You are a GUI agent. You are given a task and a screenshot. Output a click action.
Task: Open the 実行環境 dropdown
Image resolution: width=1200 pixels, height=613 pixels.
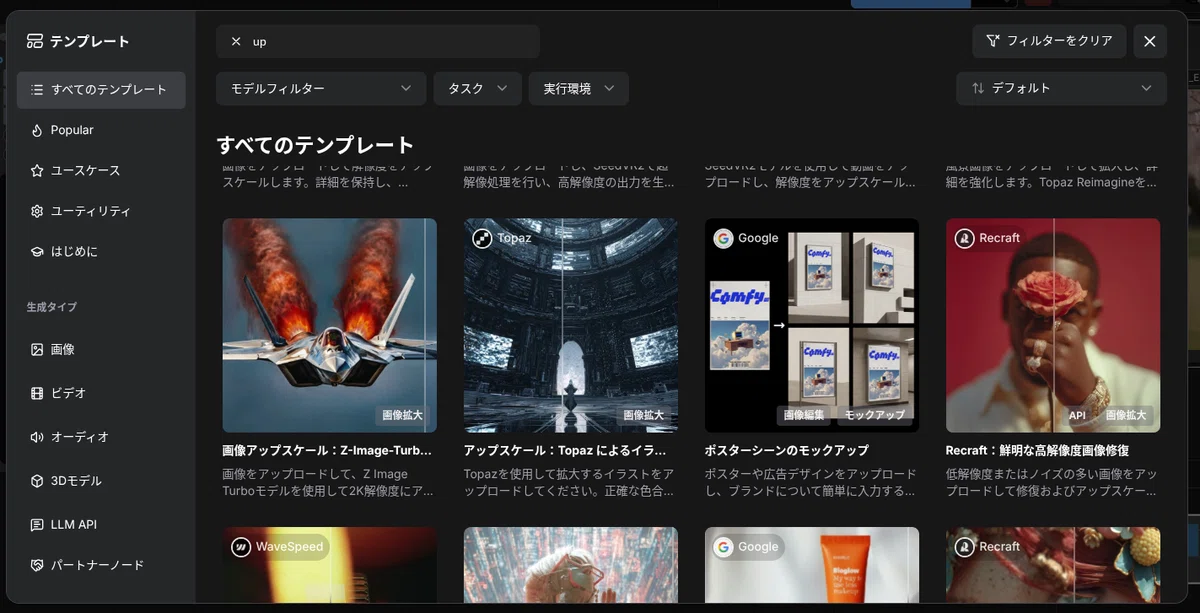578,88
